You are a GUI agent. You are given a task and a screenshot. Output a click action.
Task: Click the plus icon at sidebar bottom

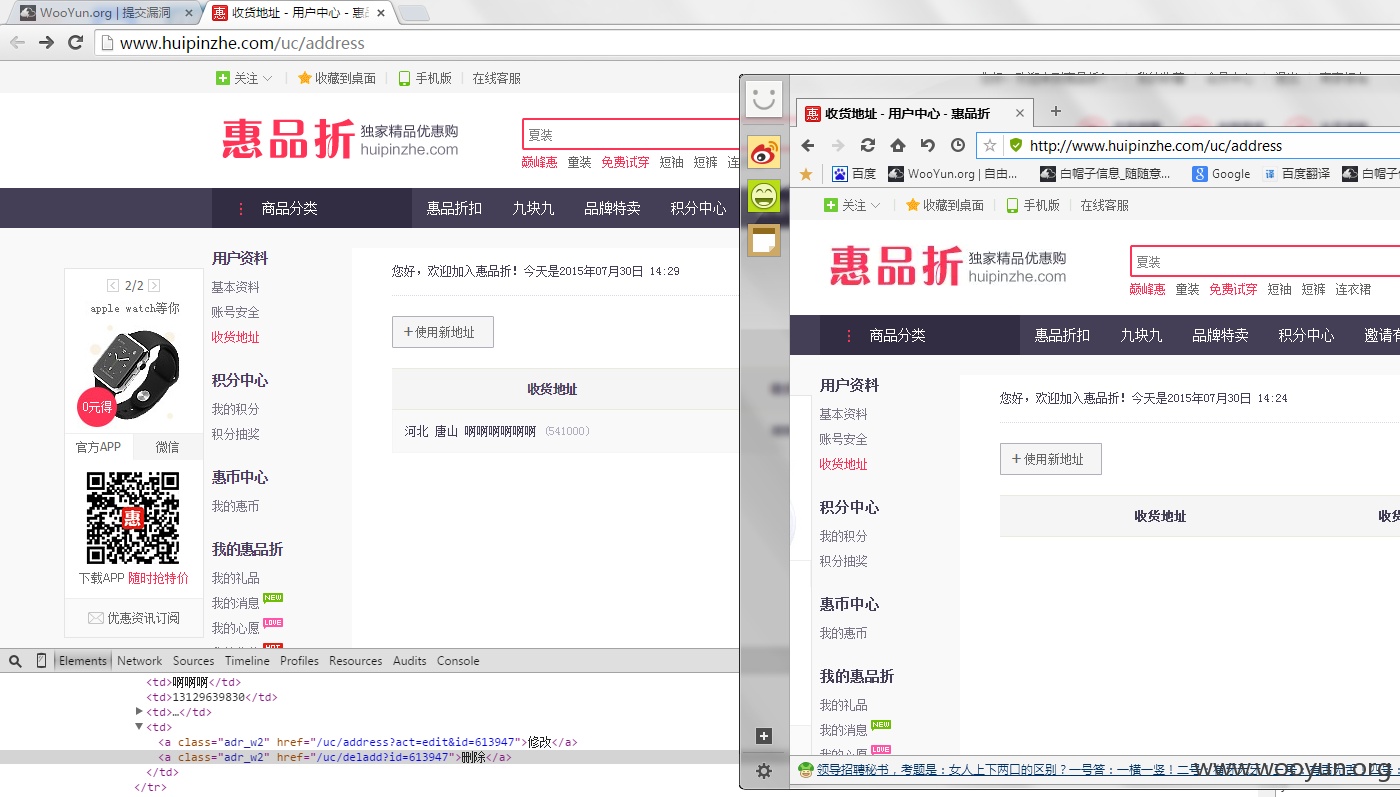(764, 736)
